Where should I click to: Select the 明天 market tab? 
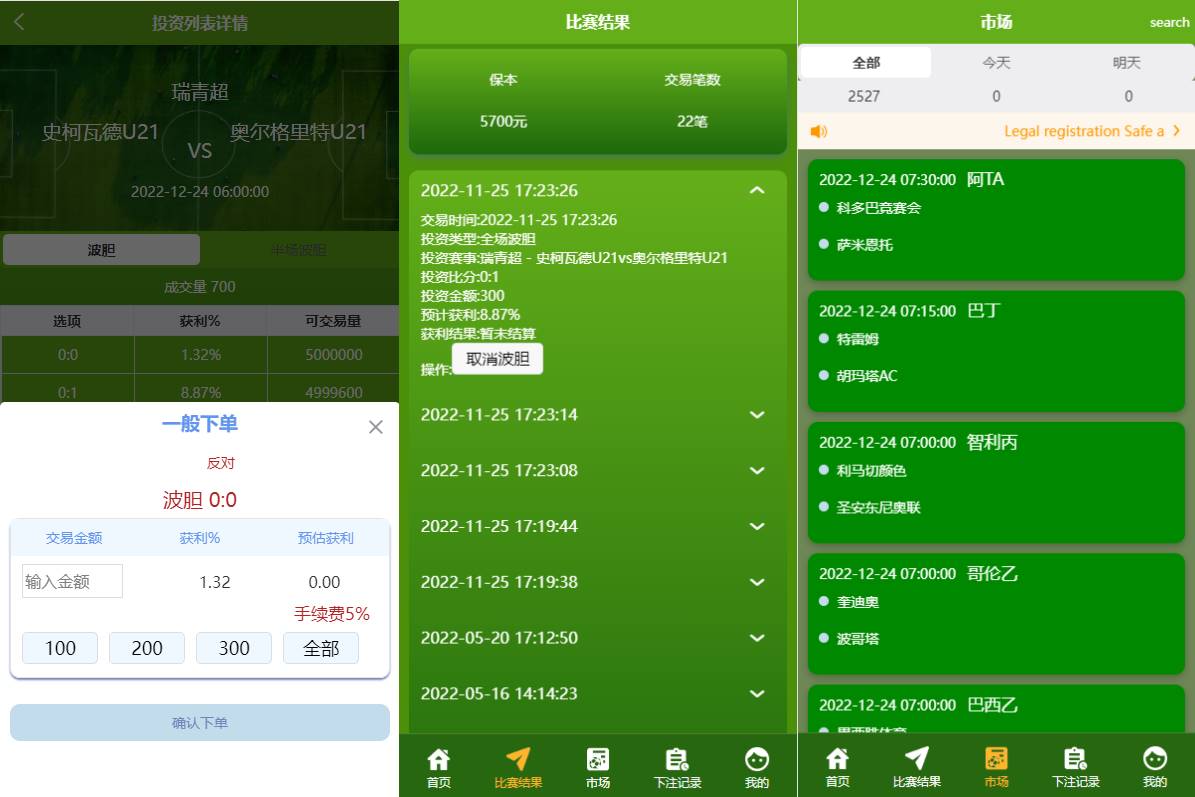(x=1126, y=62)
